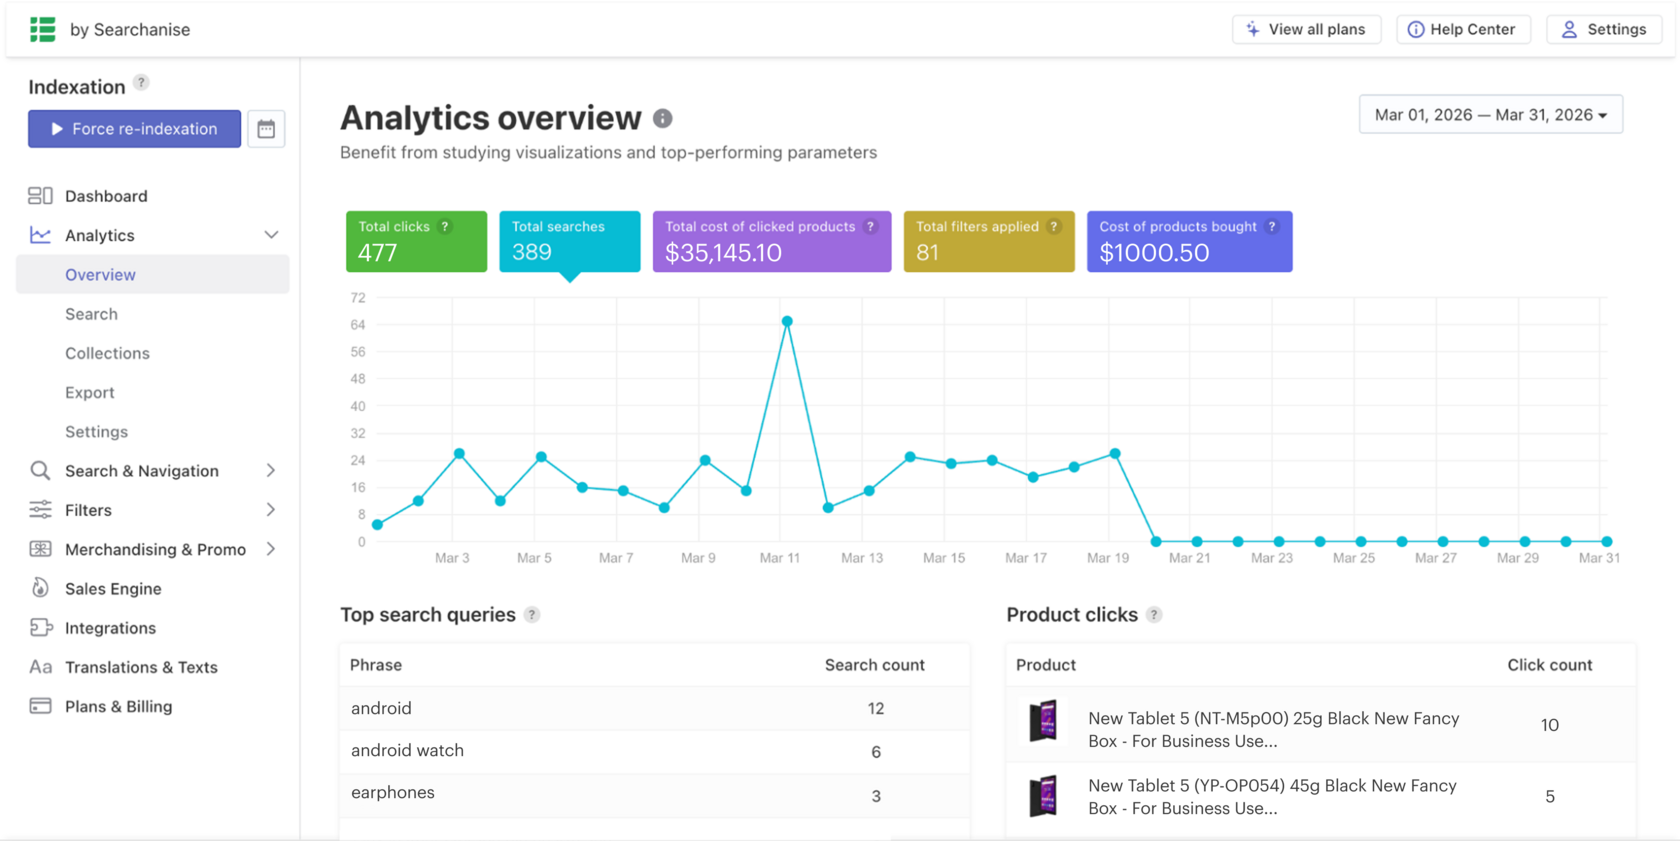The width and height of the screenshot is (1680, 841).
Task: Click the New Tablet 5 YP-OP054 thumbnail
Action: coord(1043,796)
